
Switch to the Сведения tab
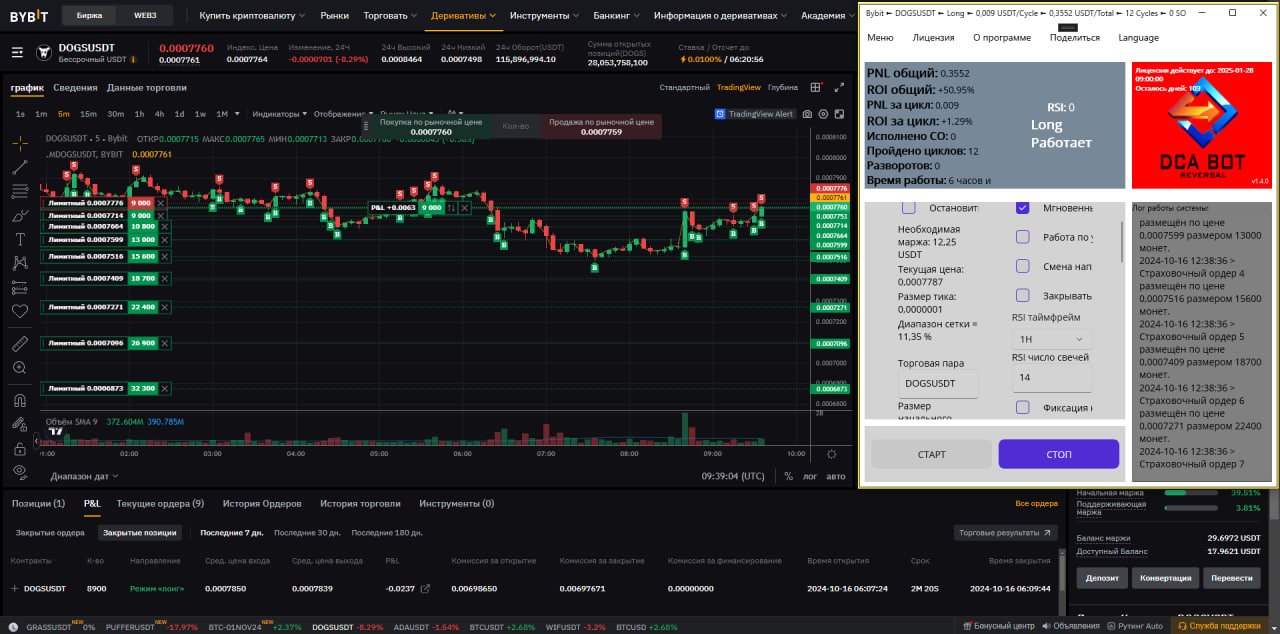pos(75,88)
